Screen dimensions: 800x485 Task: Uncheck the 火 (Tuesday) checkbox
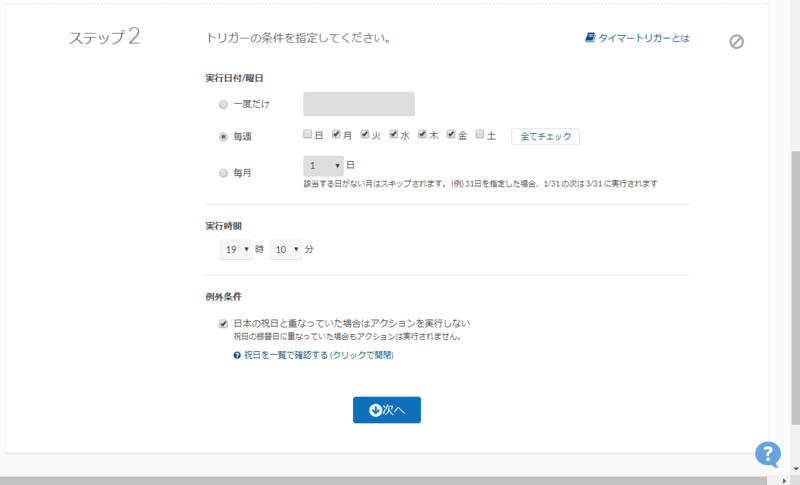364,134
